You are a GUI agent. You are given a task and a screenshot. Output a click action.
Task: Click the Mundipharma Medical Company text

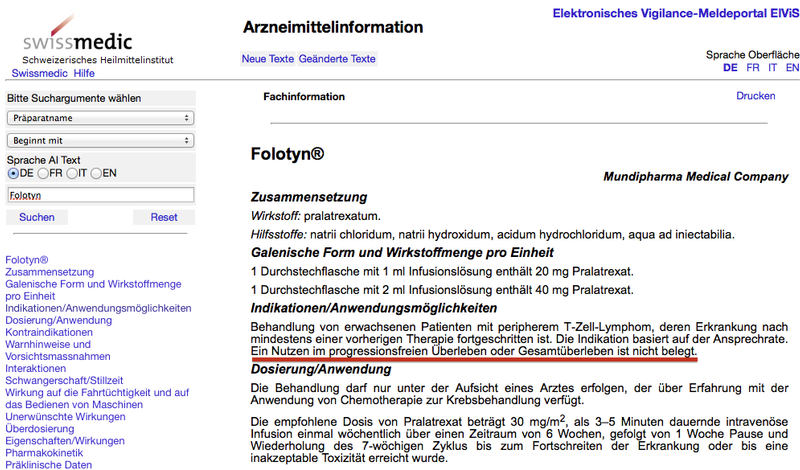tap(695, 177)
